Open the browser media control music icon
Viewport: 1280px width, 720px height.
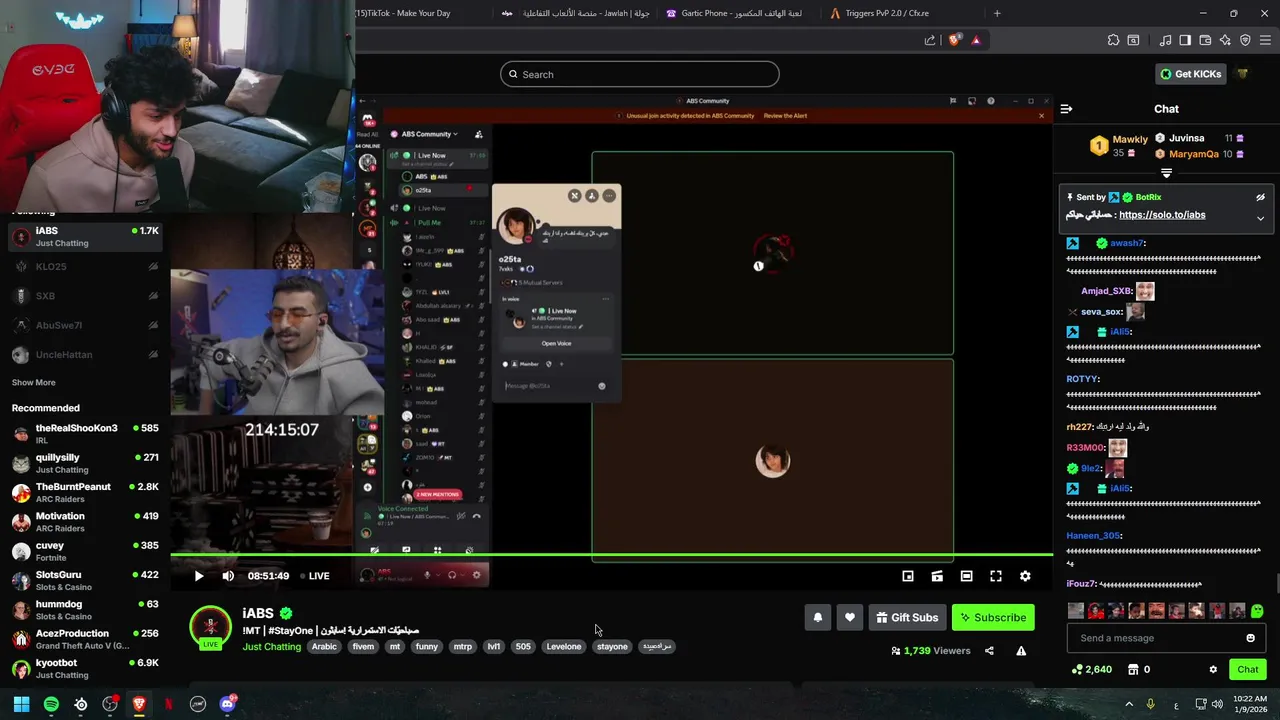(x=1165, y=40)
